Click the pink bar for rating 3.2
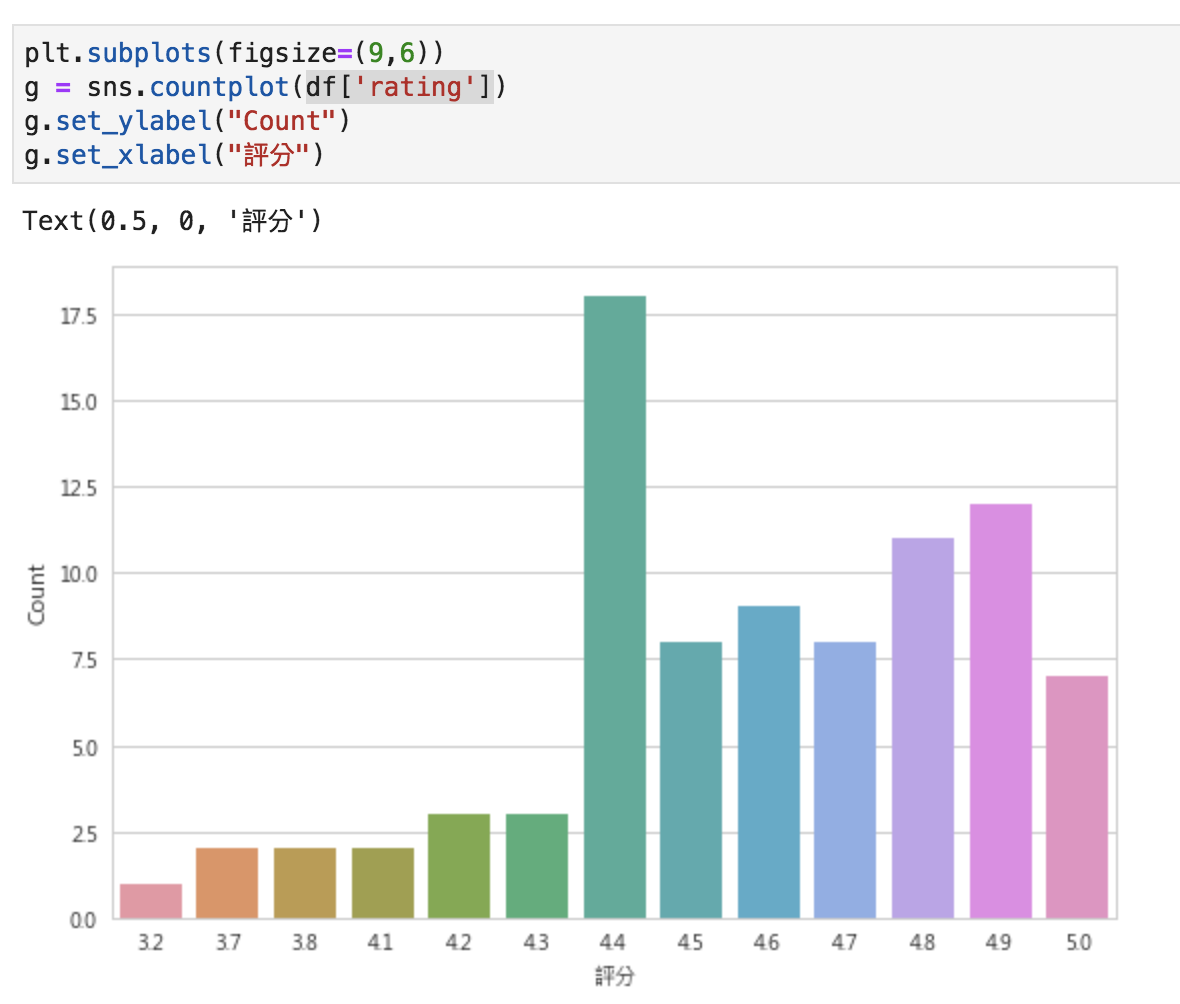Image resolution: width=1180 pixels, height=1004 pixels. pos(151,901)
